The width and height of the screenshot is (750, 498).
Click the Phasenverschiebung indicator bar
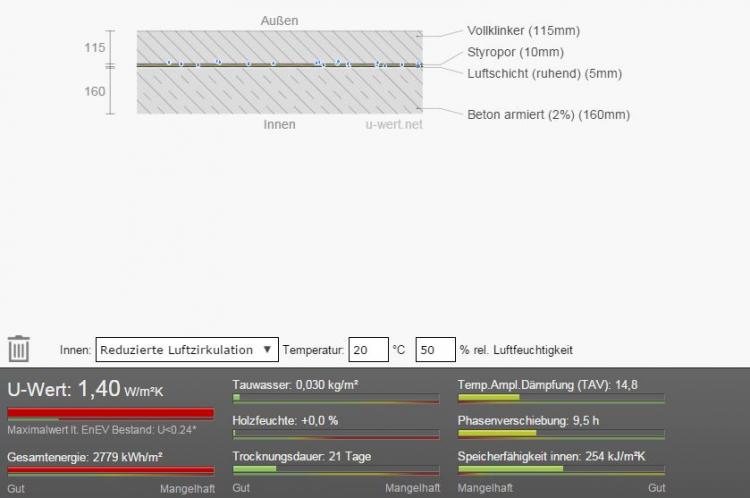[561, 434]
